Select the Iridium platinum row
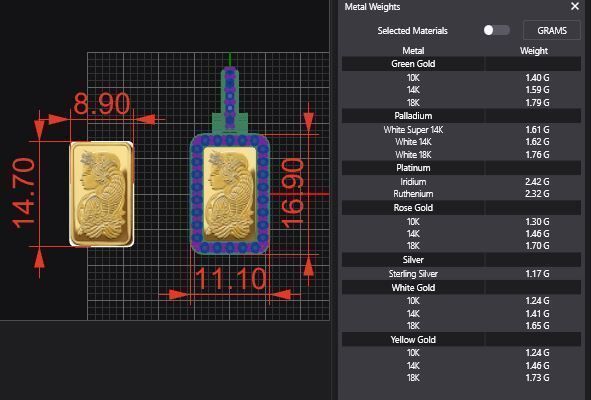This screenshot has height=400, width=591. coord(461,182)
